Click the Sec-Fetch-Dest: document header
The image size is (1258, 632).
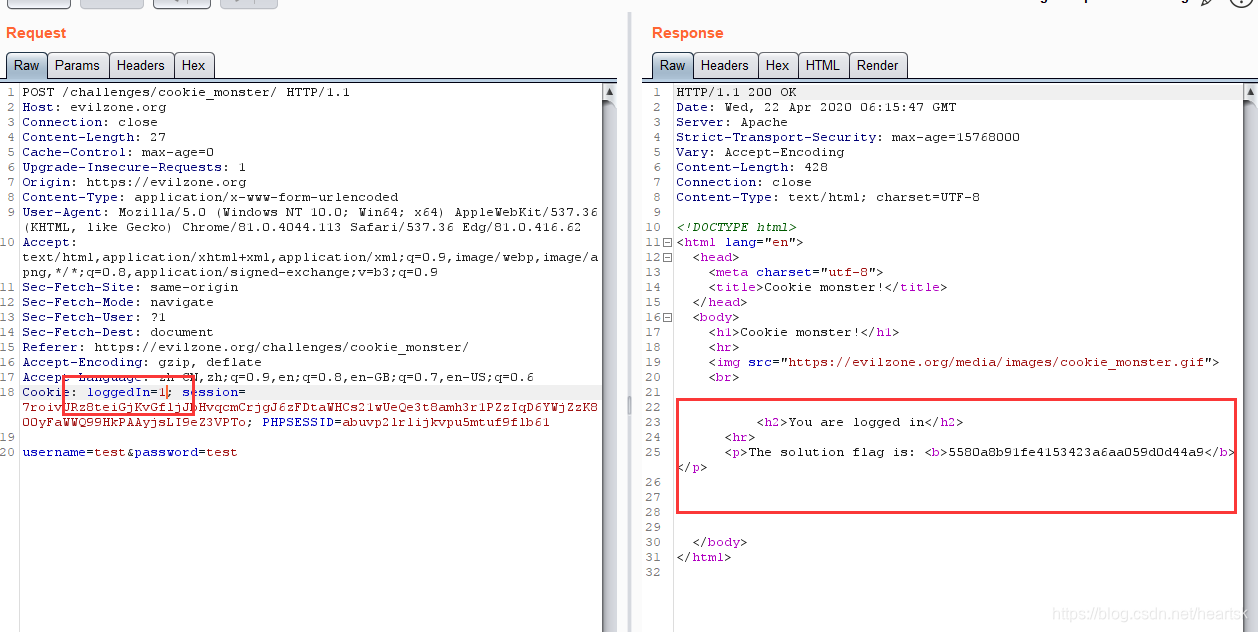pyautogui.click(x=118, y=332)
